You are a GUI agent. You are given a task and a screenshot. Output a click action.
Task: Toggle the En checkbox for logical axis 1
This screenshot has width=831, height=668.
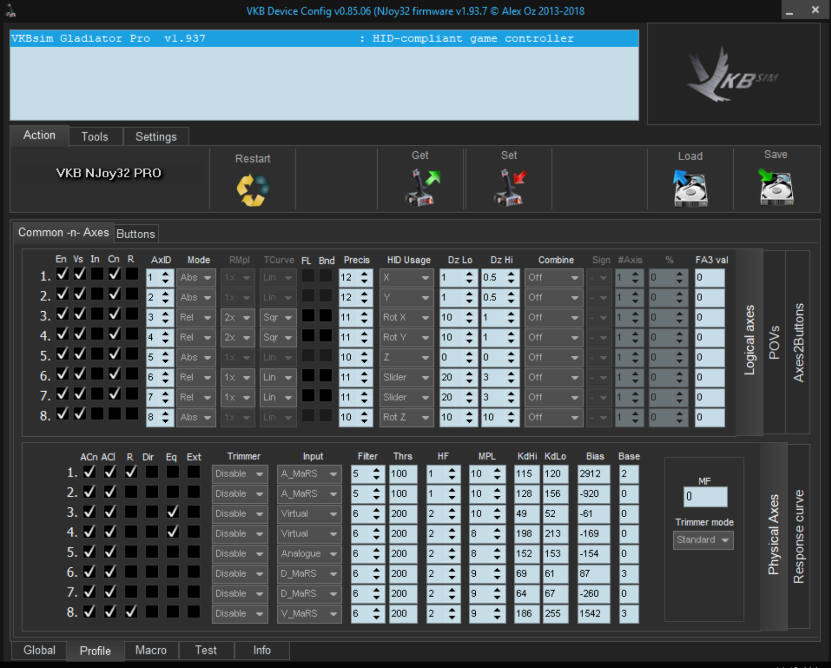[x=62, y=273]
